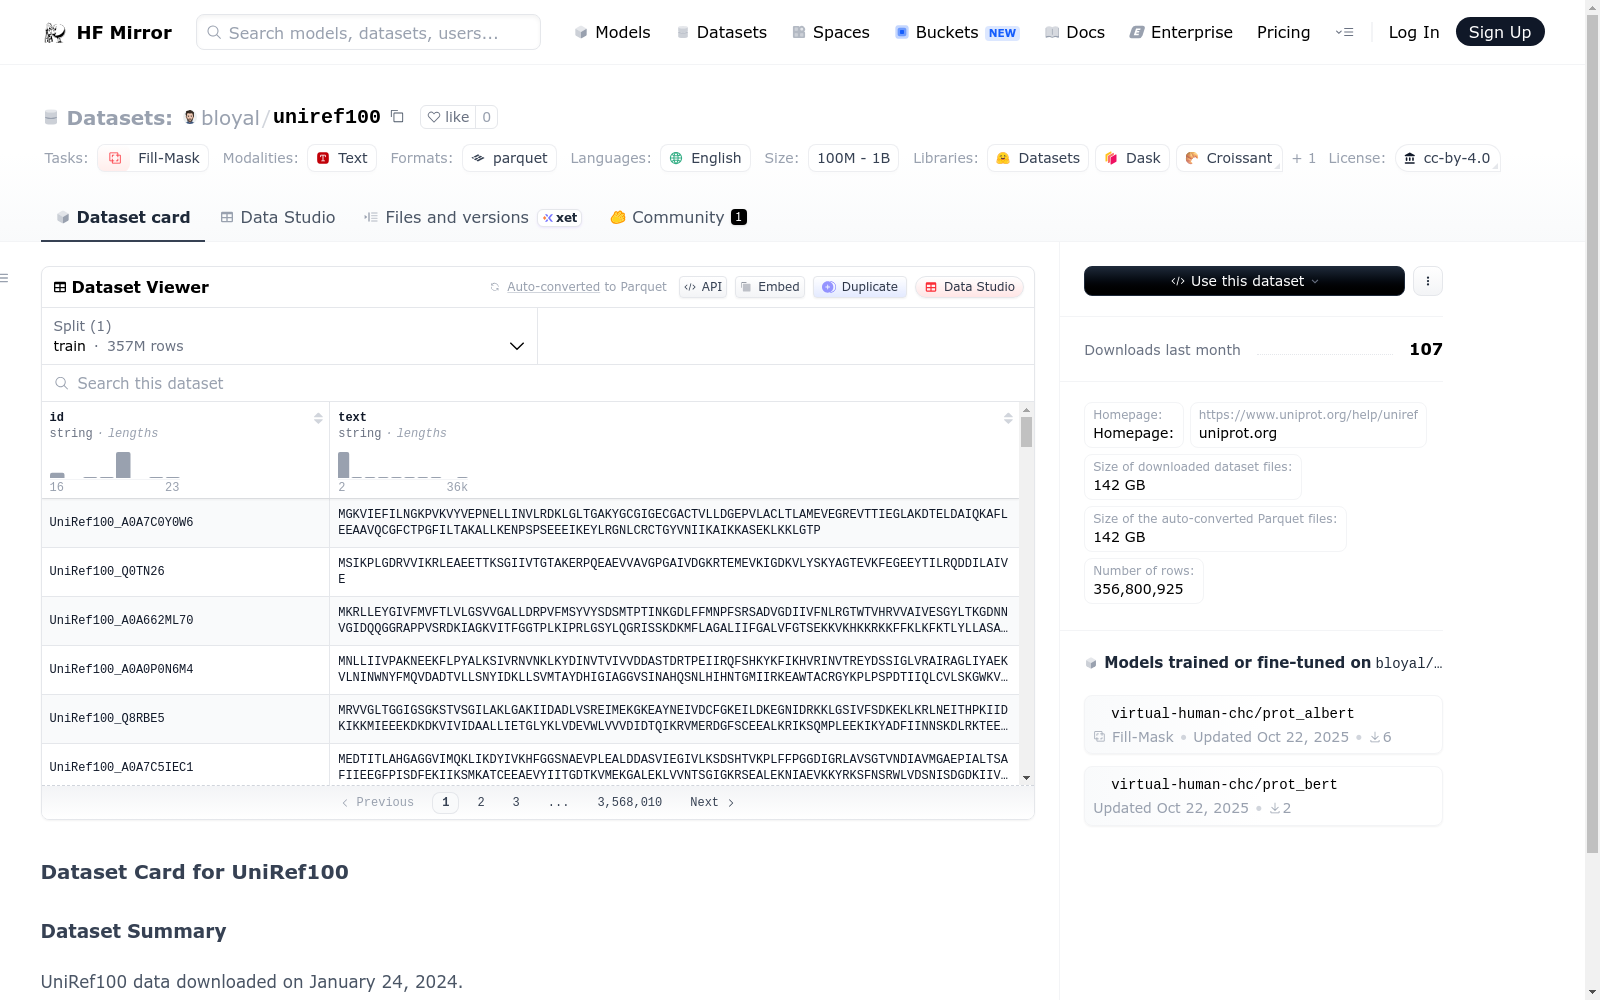This screenshot has height=1000, width=1600.
Task: Filter by parquet format tag
Action: pyautogui.click(x=509, y=158)
